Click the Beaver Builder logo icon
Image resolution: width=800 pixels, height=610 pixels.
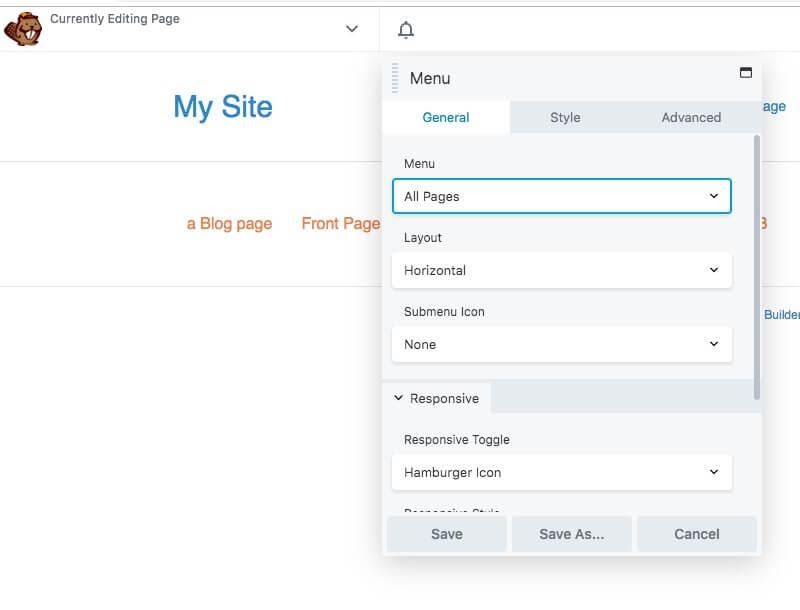pyautogui.click(x=22, y=29)
